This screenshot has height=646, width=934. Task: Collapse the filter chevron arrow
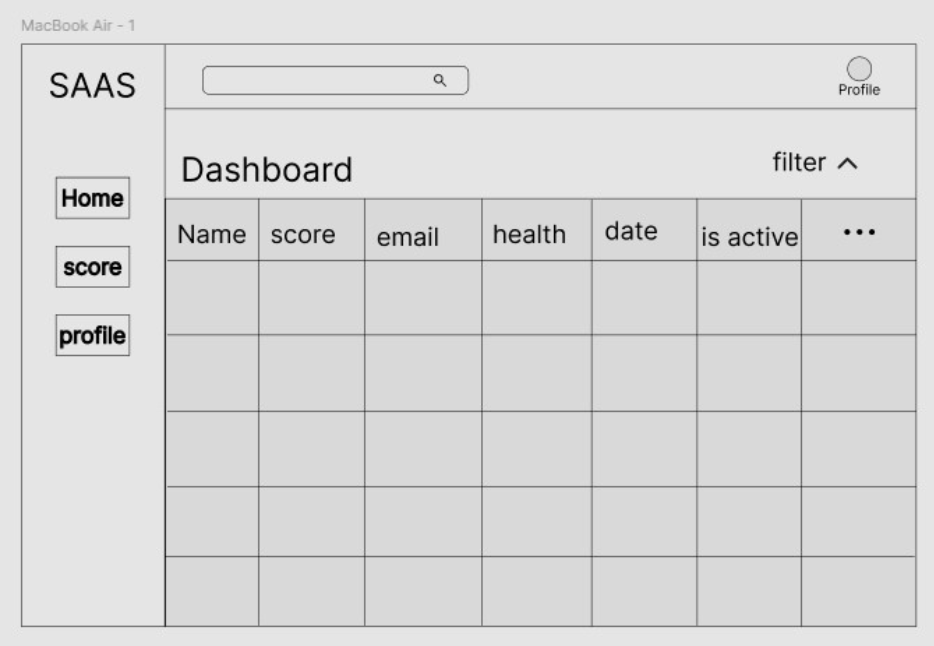pos(847,163)
